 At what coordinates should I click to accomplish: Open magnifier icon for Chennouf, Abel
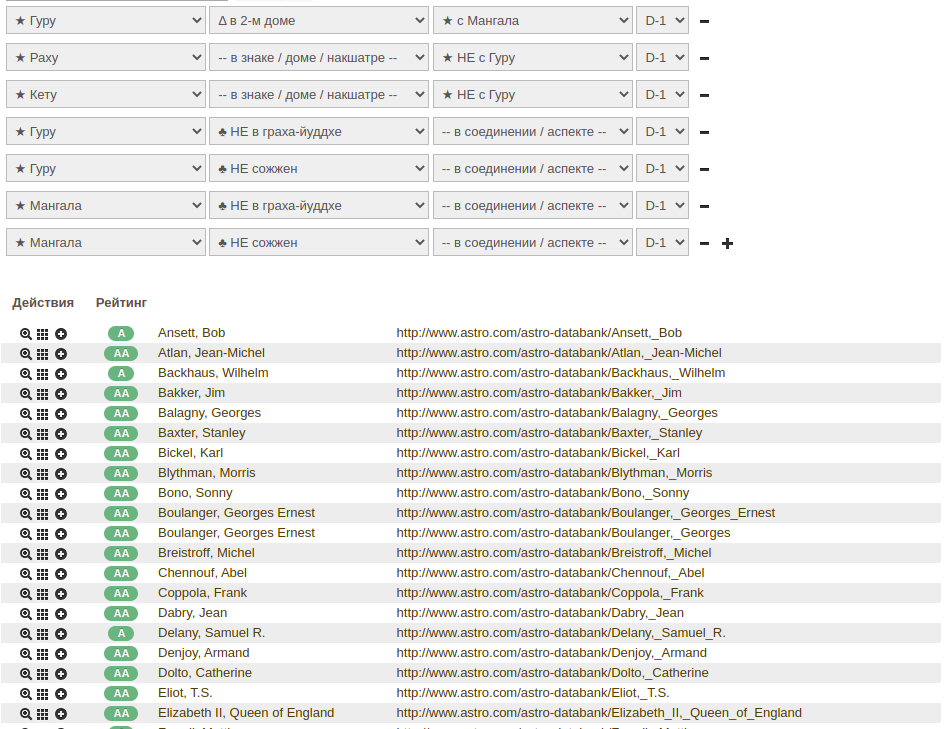pyautogui.click(x=25, y=574)
